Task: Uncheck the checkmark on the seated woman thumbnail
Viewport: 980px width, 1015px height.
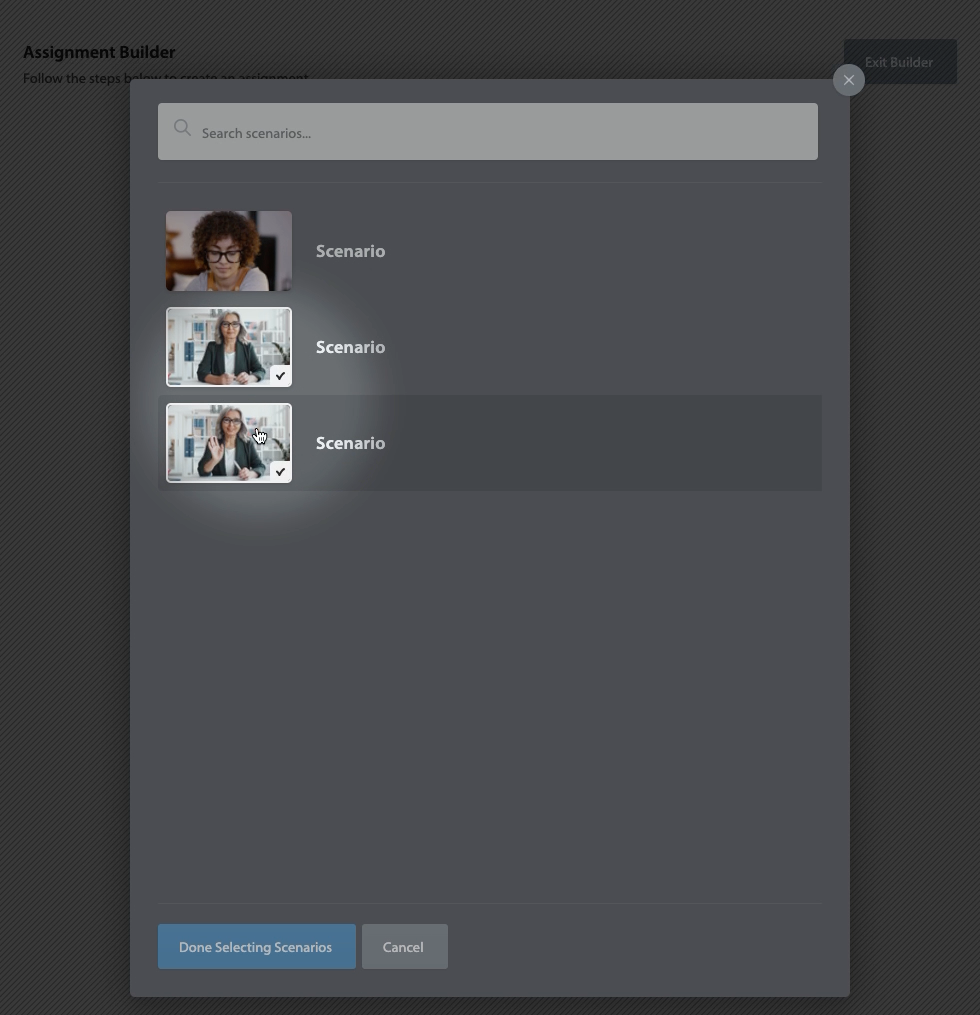Action: tap(280, 375)
